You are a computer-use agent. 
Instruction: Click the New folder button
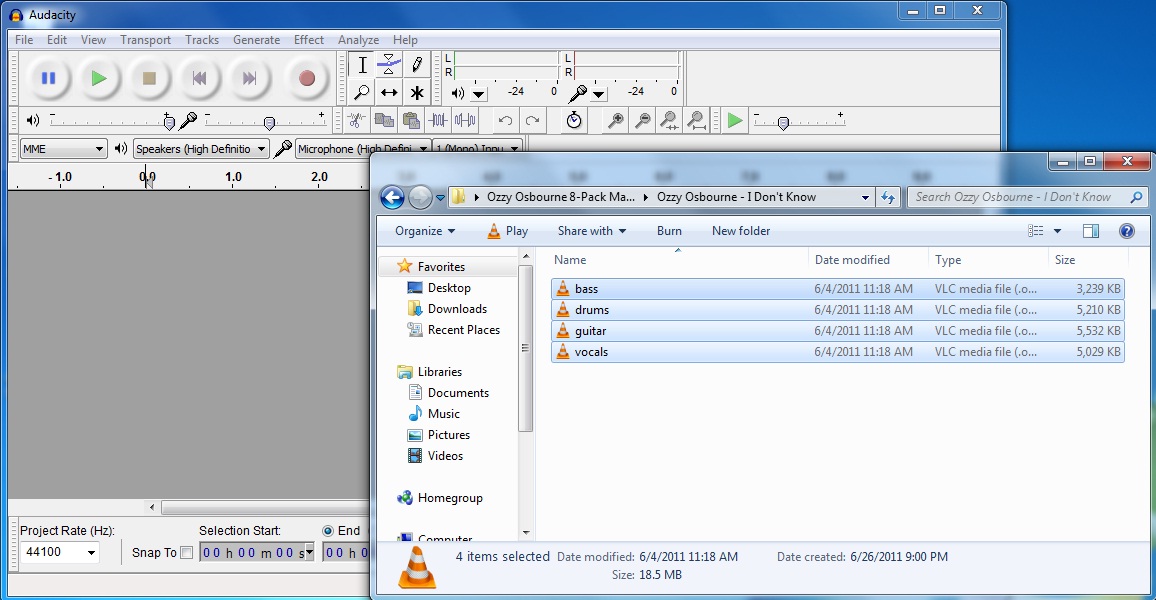tap(740, 231)
